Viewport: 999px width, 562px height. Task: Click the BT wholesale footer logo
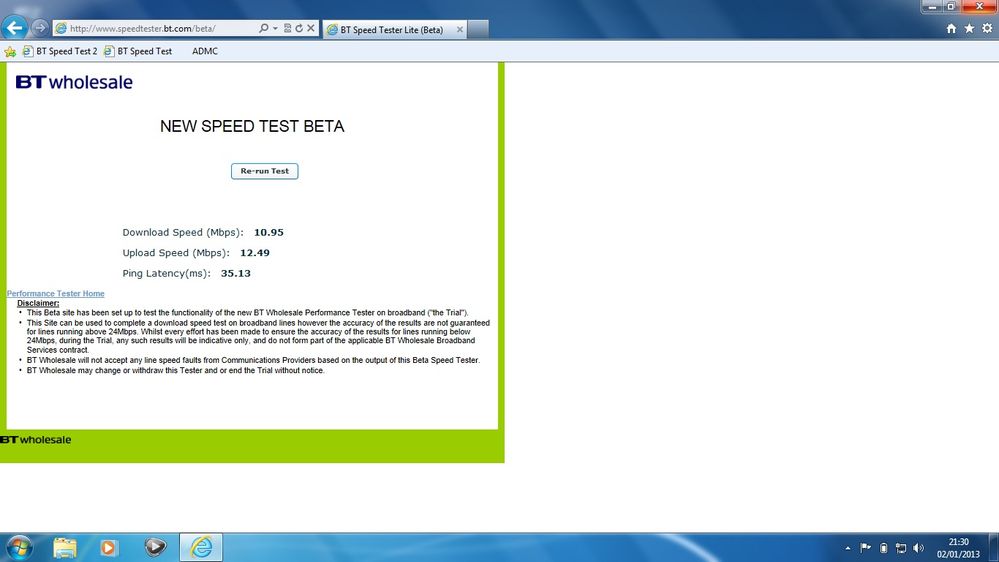pyautogui.click(x=36, y=440)
